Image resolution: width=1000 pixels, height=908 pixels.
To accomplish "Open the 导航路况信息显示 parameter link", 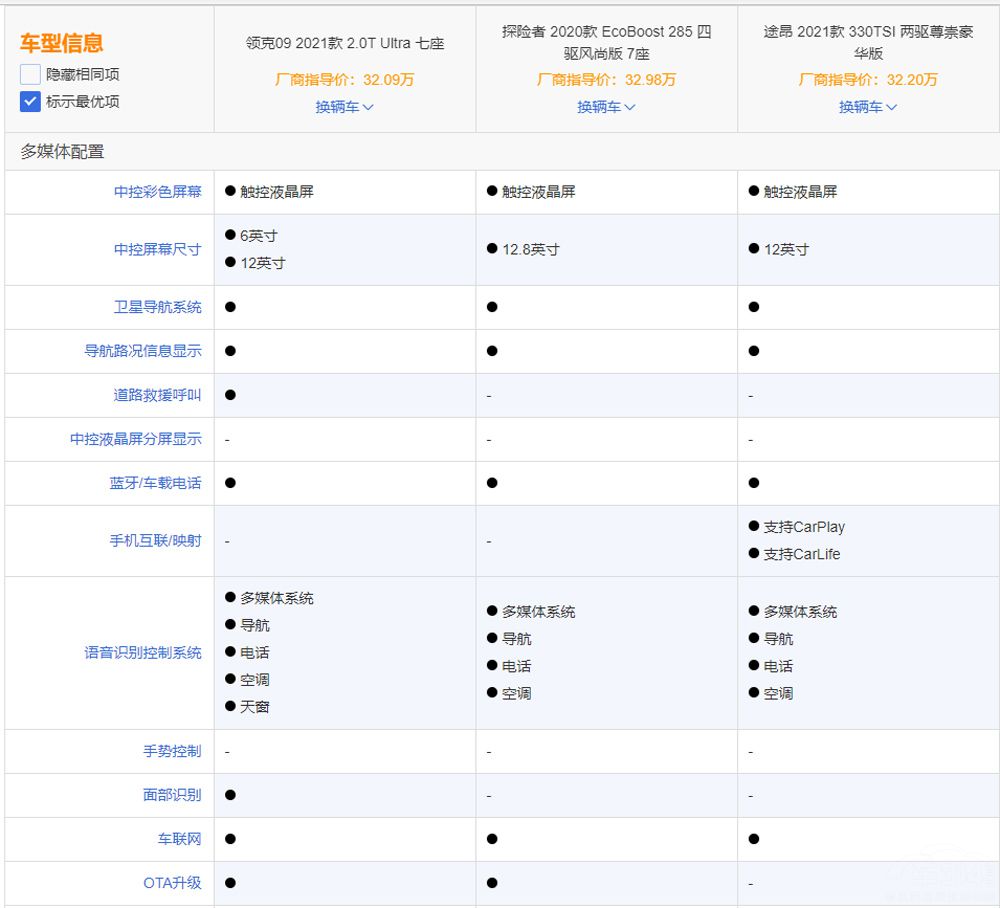I will pyautogui.click(x=143, y=351).
